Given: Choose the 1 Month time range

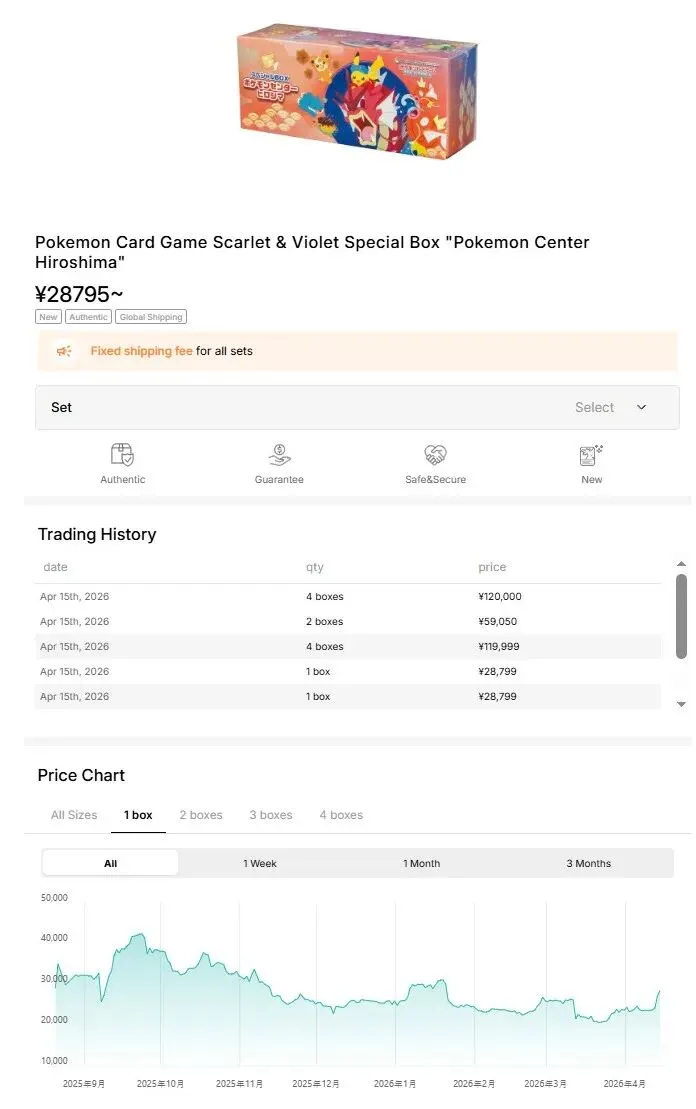Looking at the screenshot, I should 421,863.
